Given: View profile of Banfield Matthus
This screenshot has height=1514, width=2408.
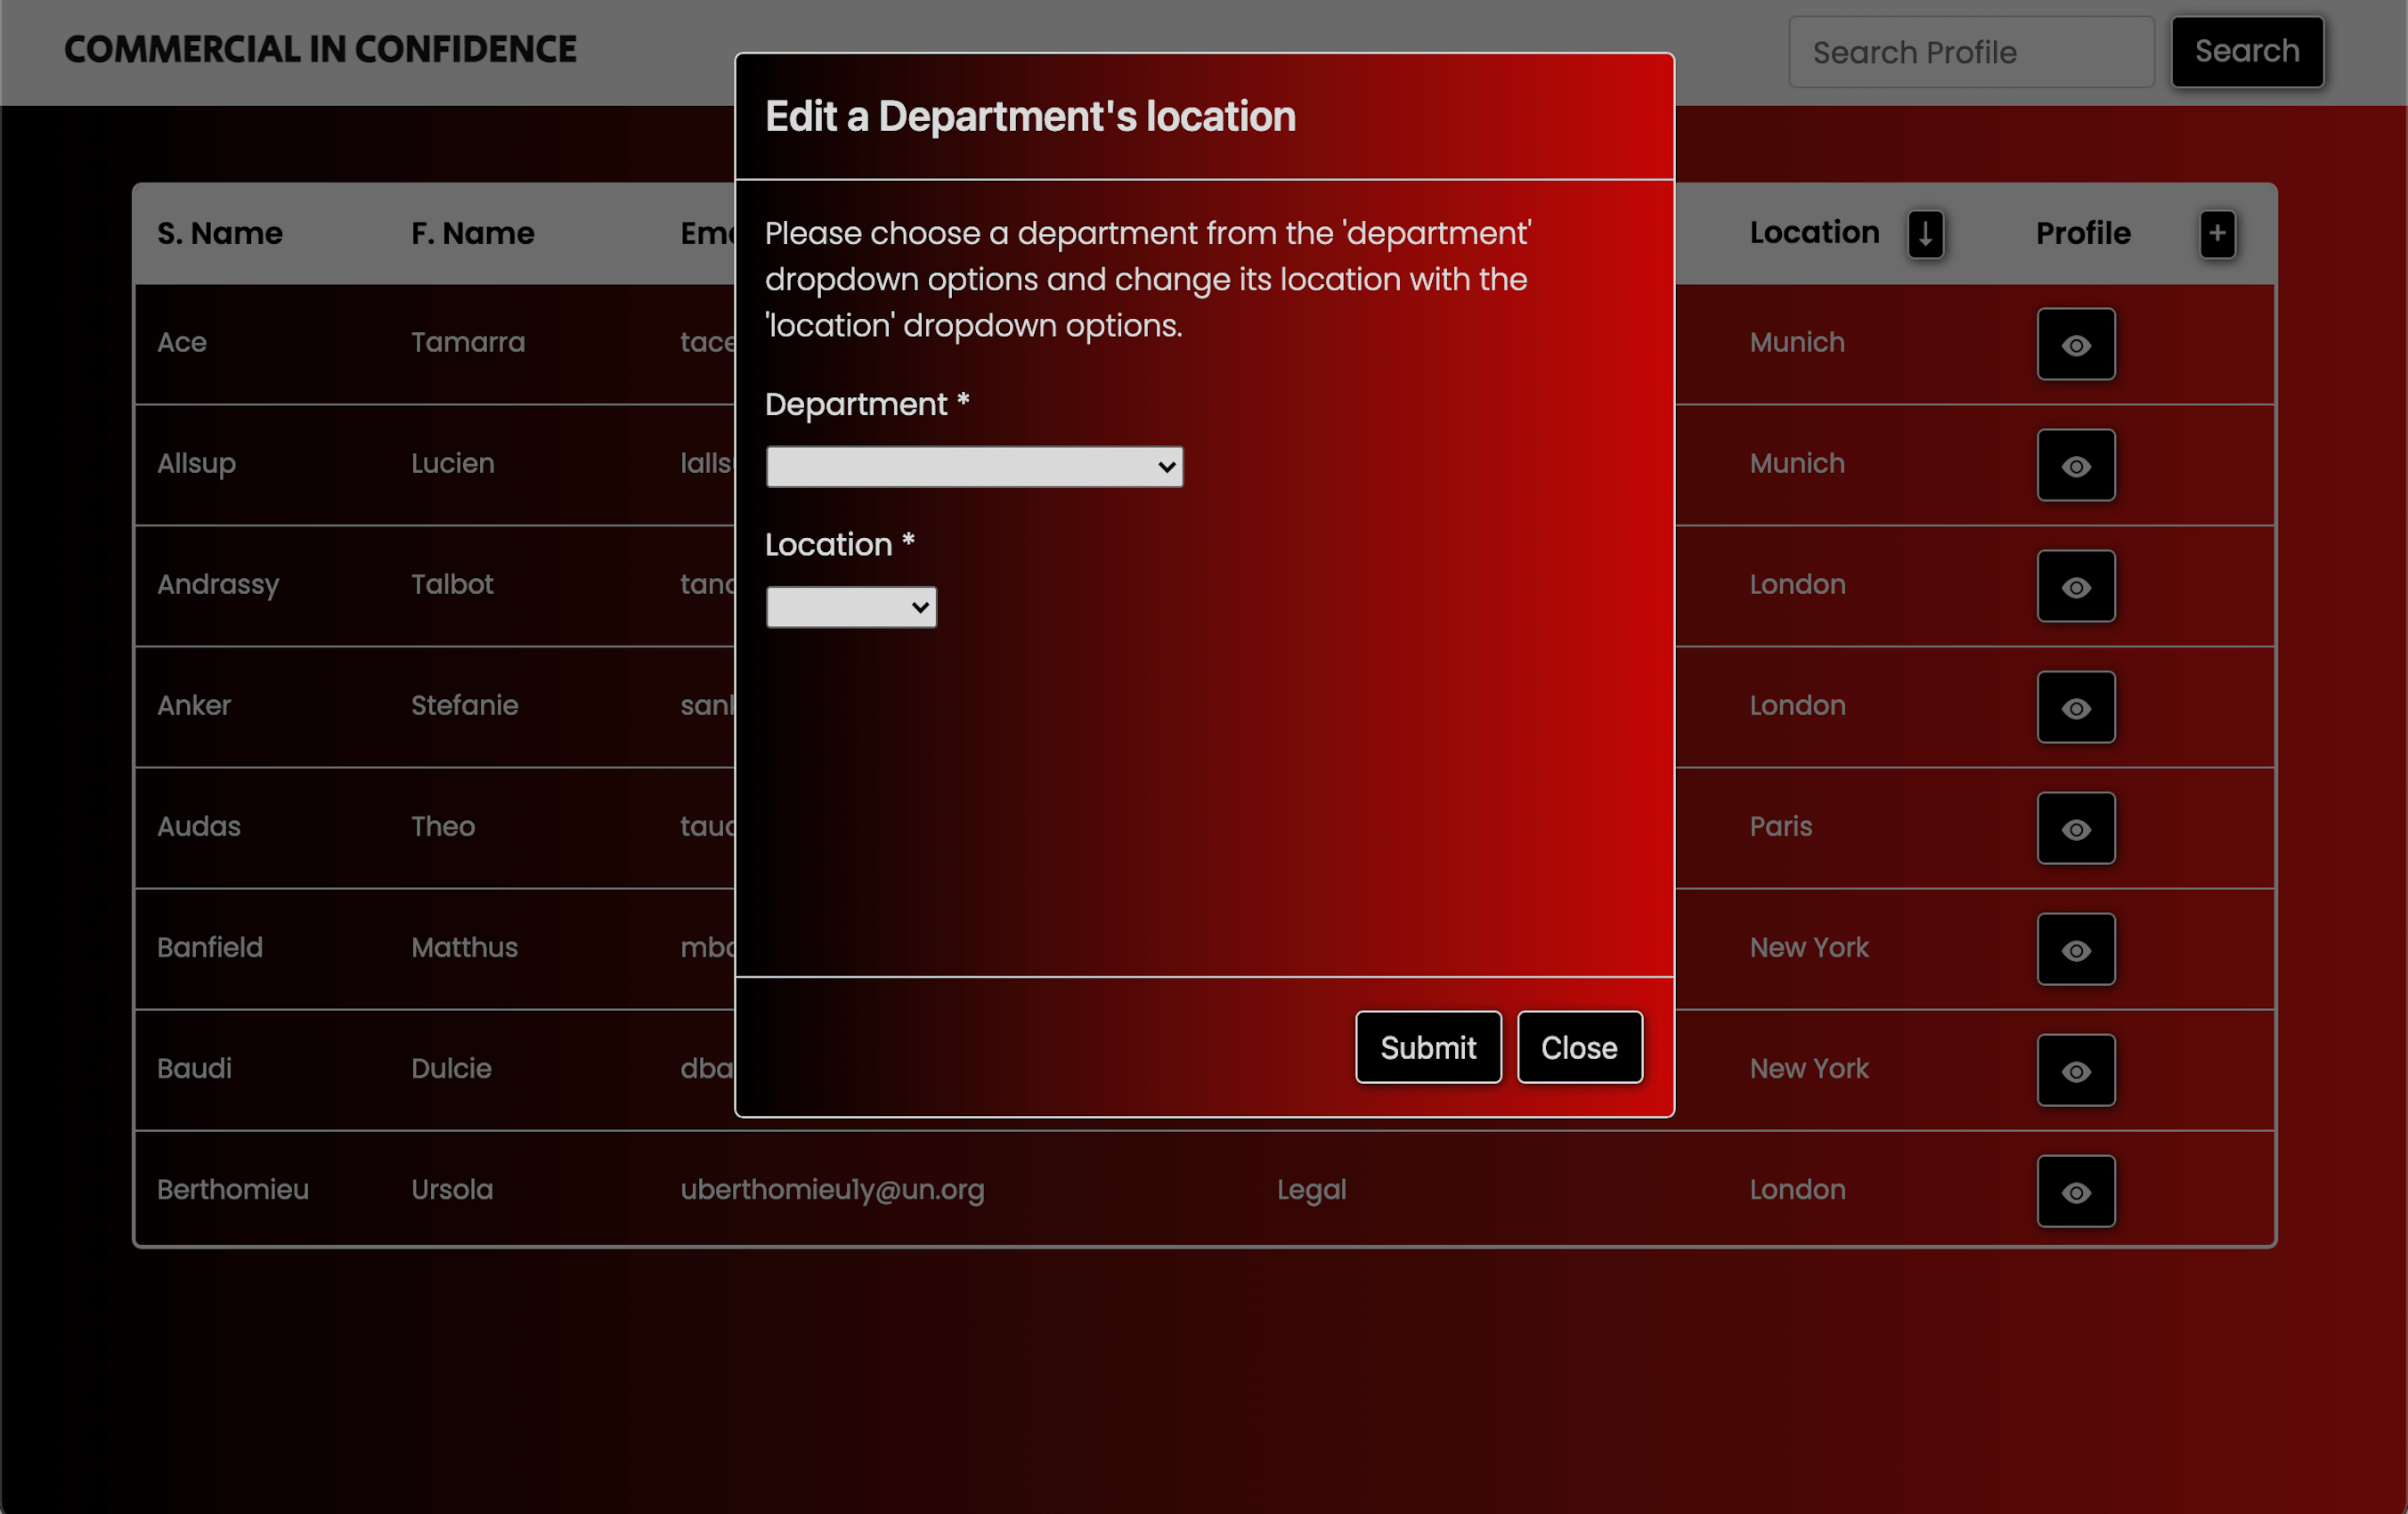Looking at the screenshot, I should 2076,949.
